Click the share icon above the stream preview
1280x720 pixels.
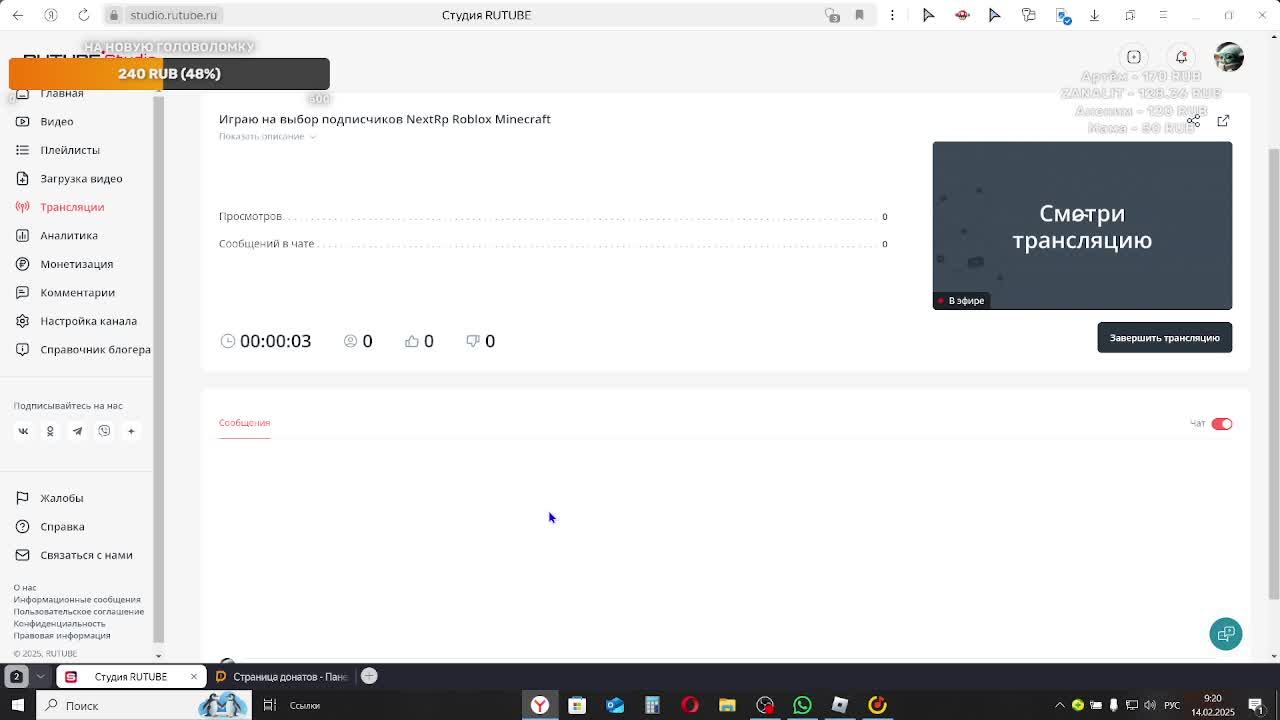pyautogui.click(x=1193, y=120)
